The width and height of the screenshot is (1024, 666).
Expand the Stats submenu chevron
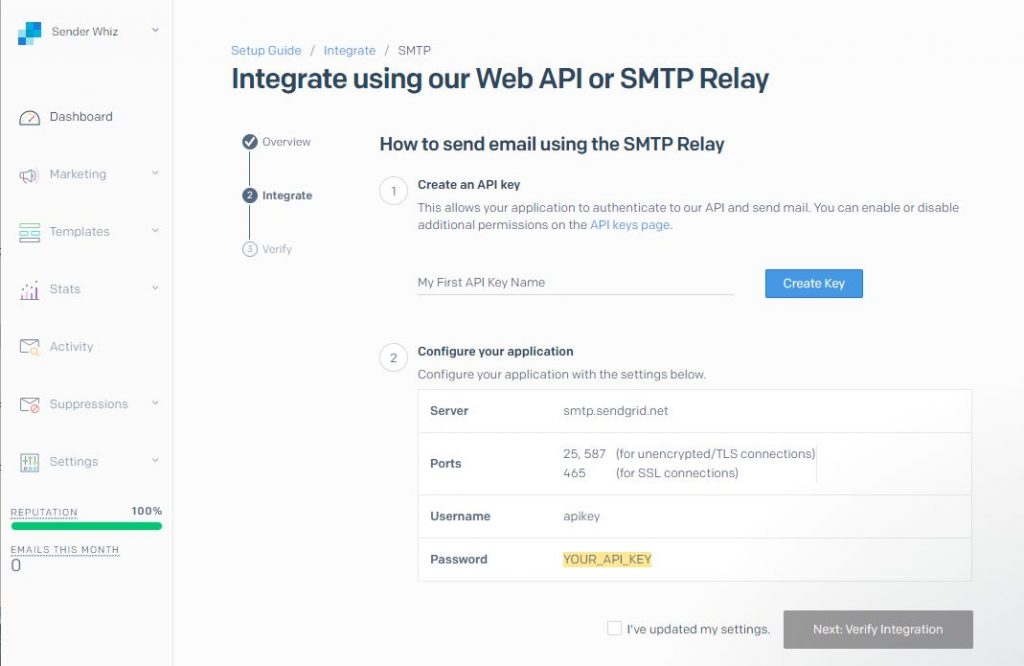click(155, 289)
